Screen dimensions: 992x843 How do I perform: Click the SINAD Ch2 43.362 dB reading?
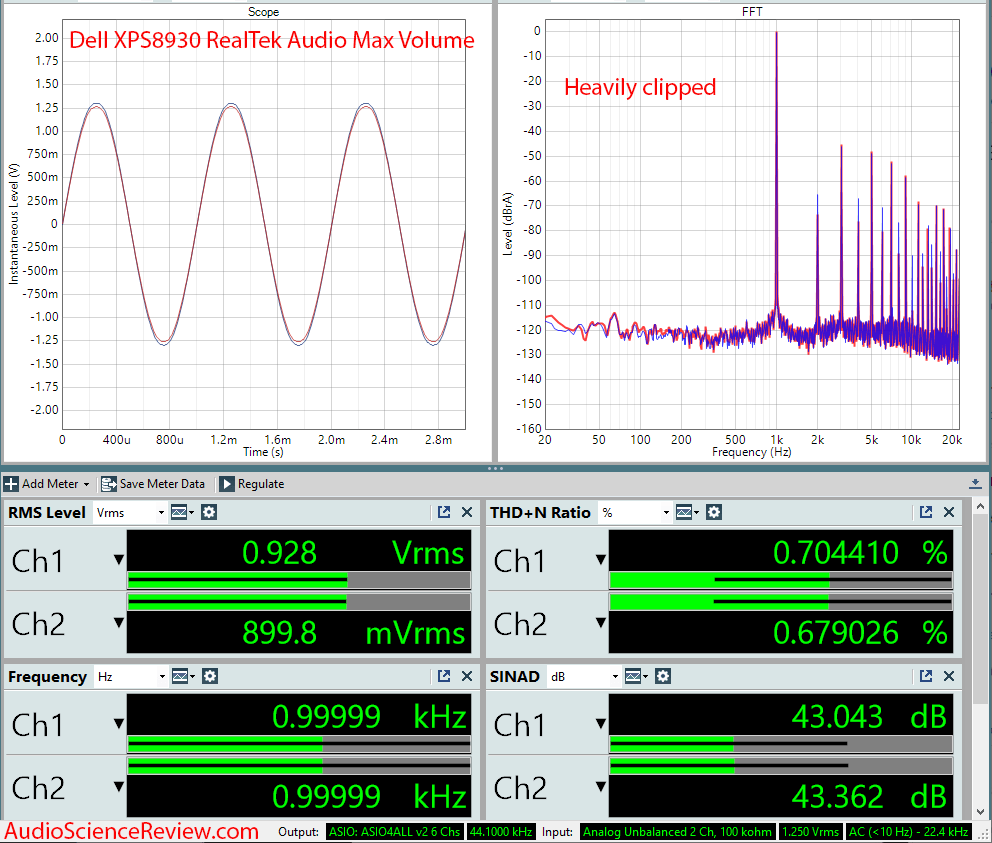tap(869, 796)
